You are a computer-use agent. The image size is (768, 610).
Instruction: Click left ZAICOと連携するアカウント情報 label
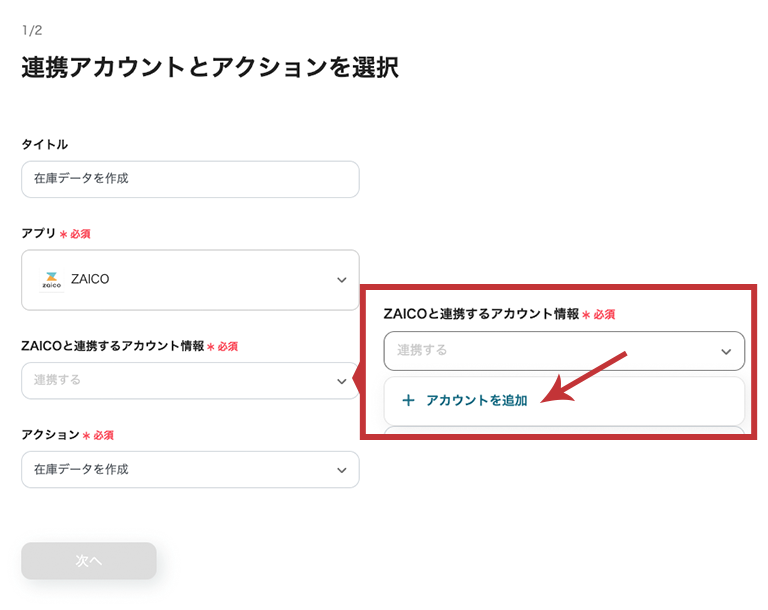(113, 346)
